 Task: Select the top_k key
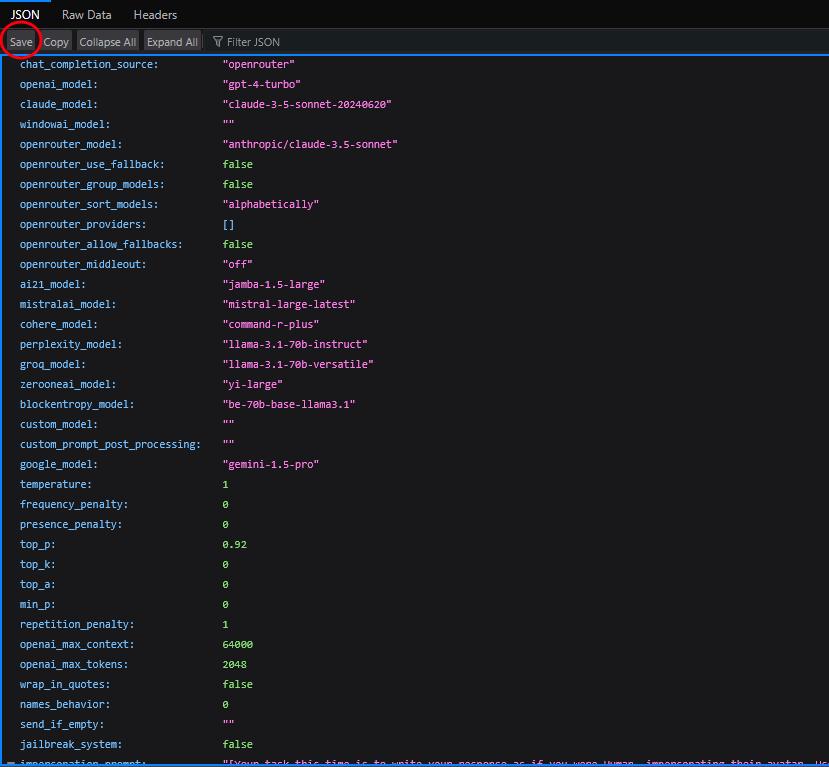tap(38, 565)
